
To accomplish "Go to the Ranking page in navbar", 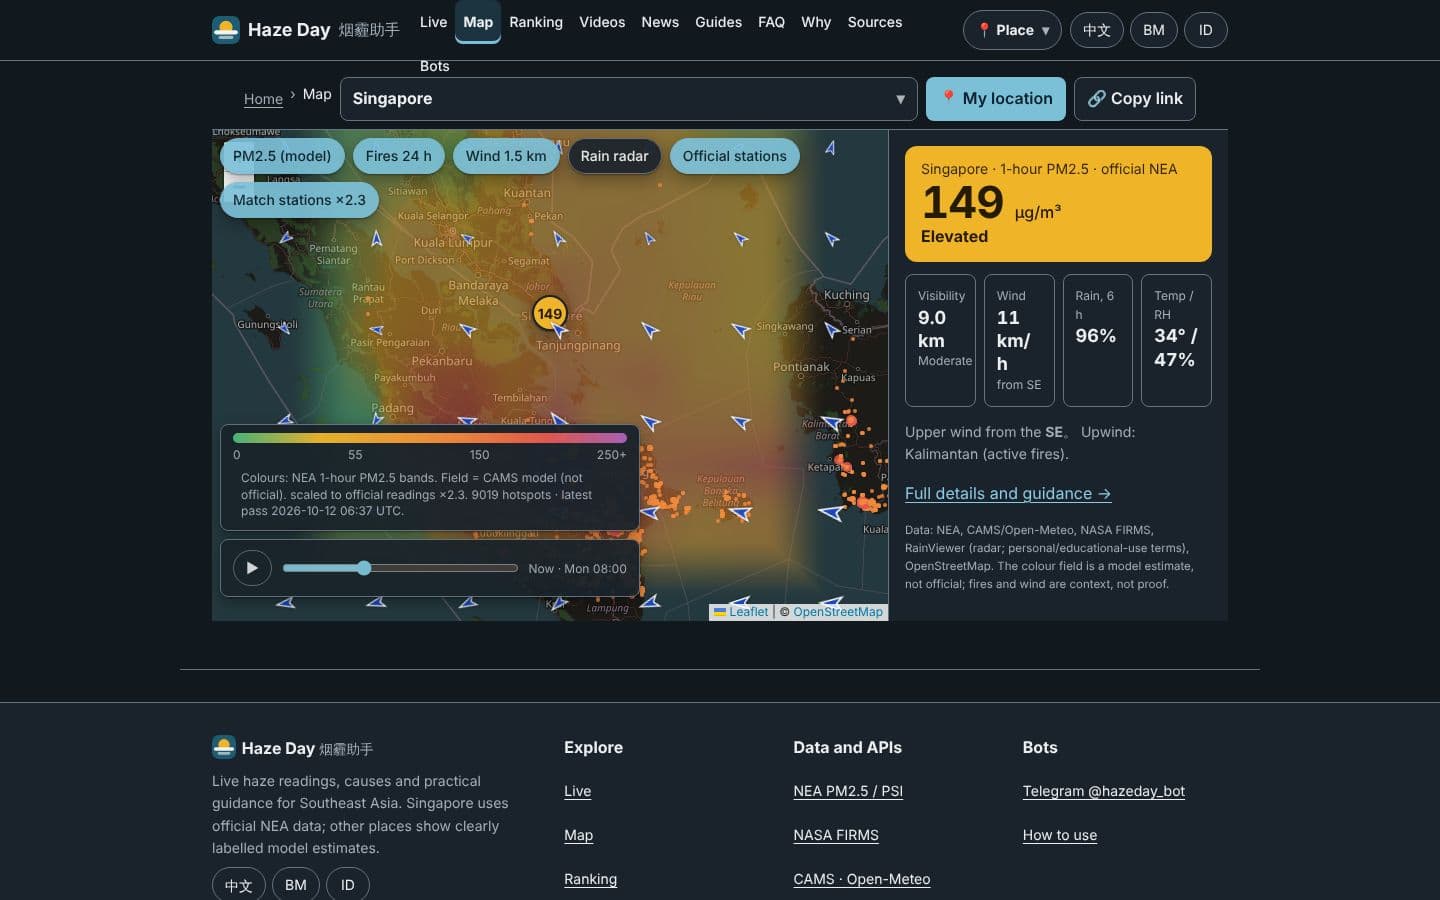I will pyautogui.click(x=536, y=22).
